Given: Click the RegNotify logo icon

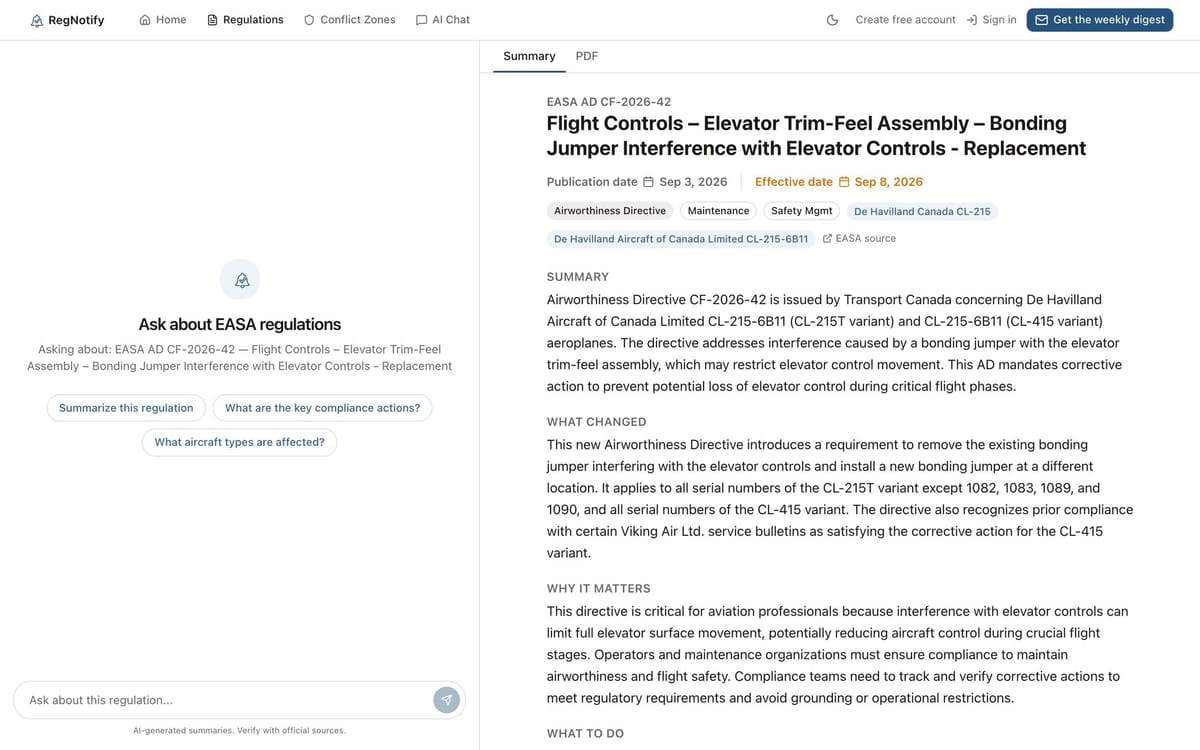Looking at the screenshot, I should [x=37, y=20].
